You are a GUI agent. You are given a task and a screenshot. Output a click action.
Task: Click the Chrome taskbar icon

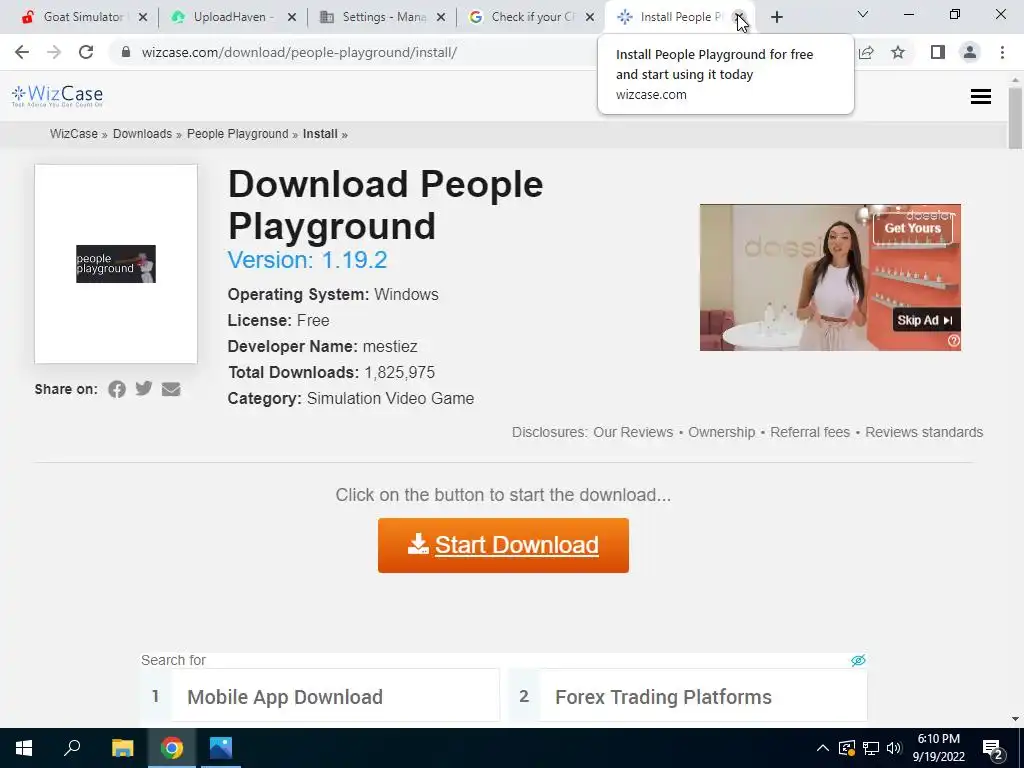[172, 748]
